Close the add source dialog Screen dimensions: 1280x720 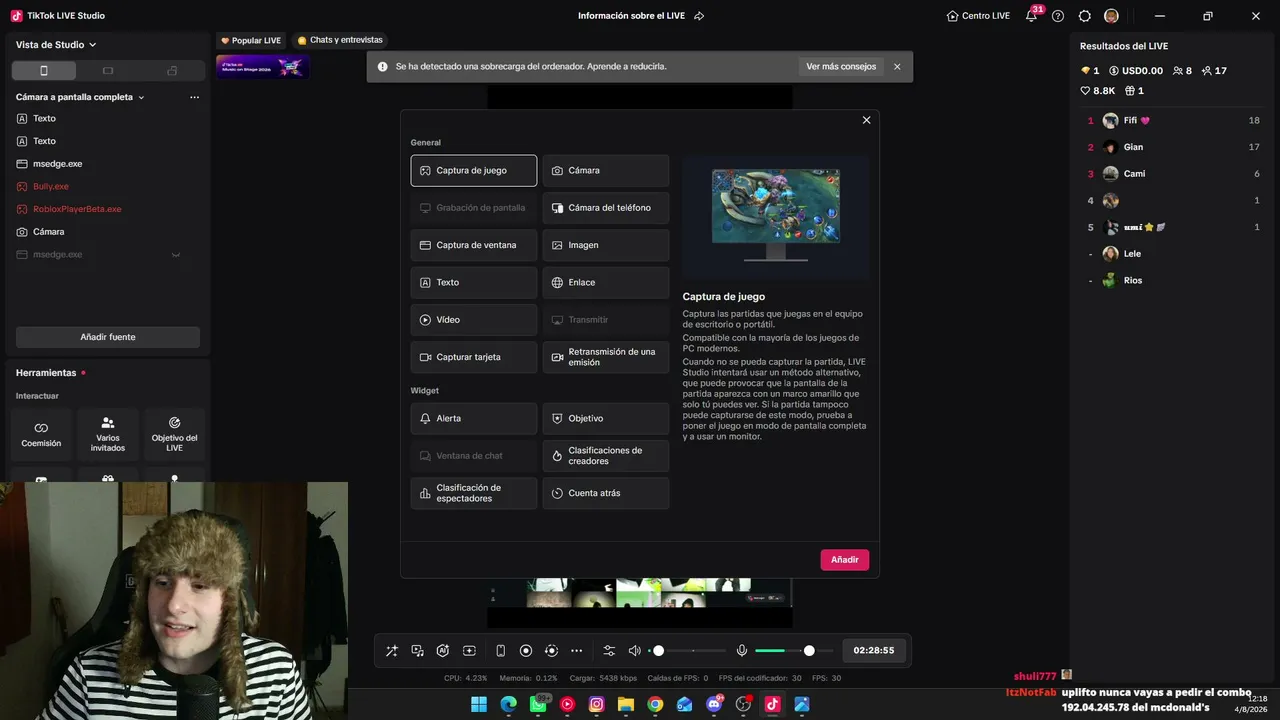(866, 120)
